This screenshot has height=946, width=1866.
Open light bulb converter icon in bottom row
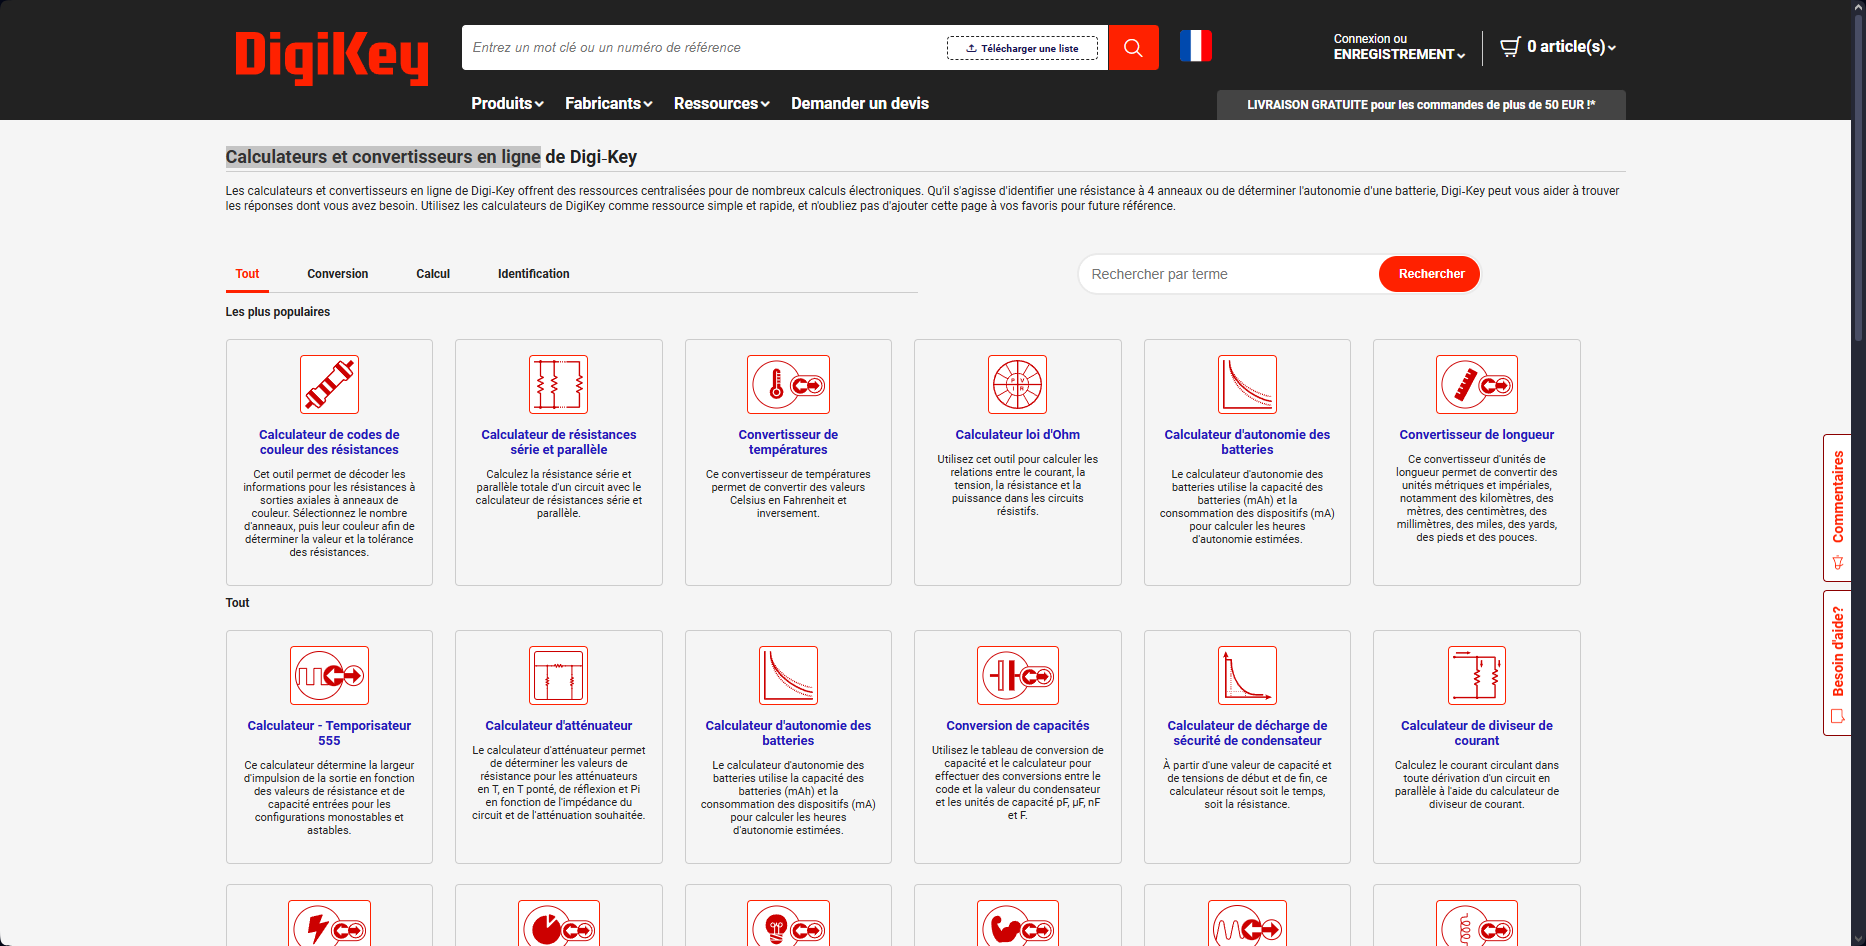point(788,923)
